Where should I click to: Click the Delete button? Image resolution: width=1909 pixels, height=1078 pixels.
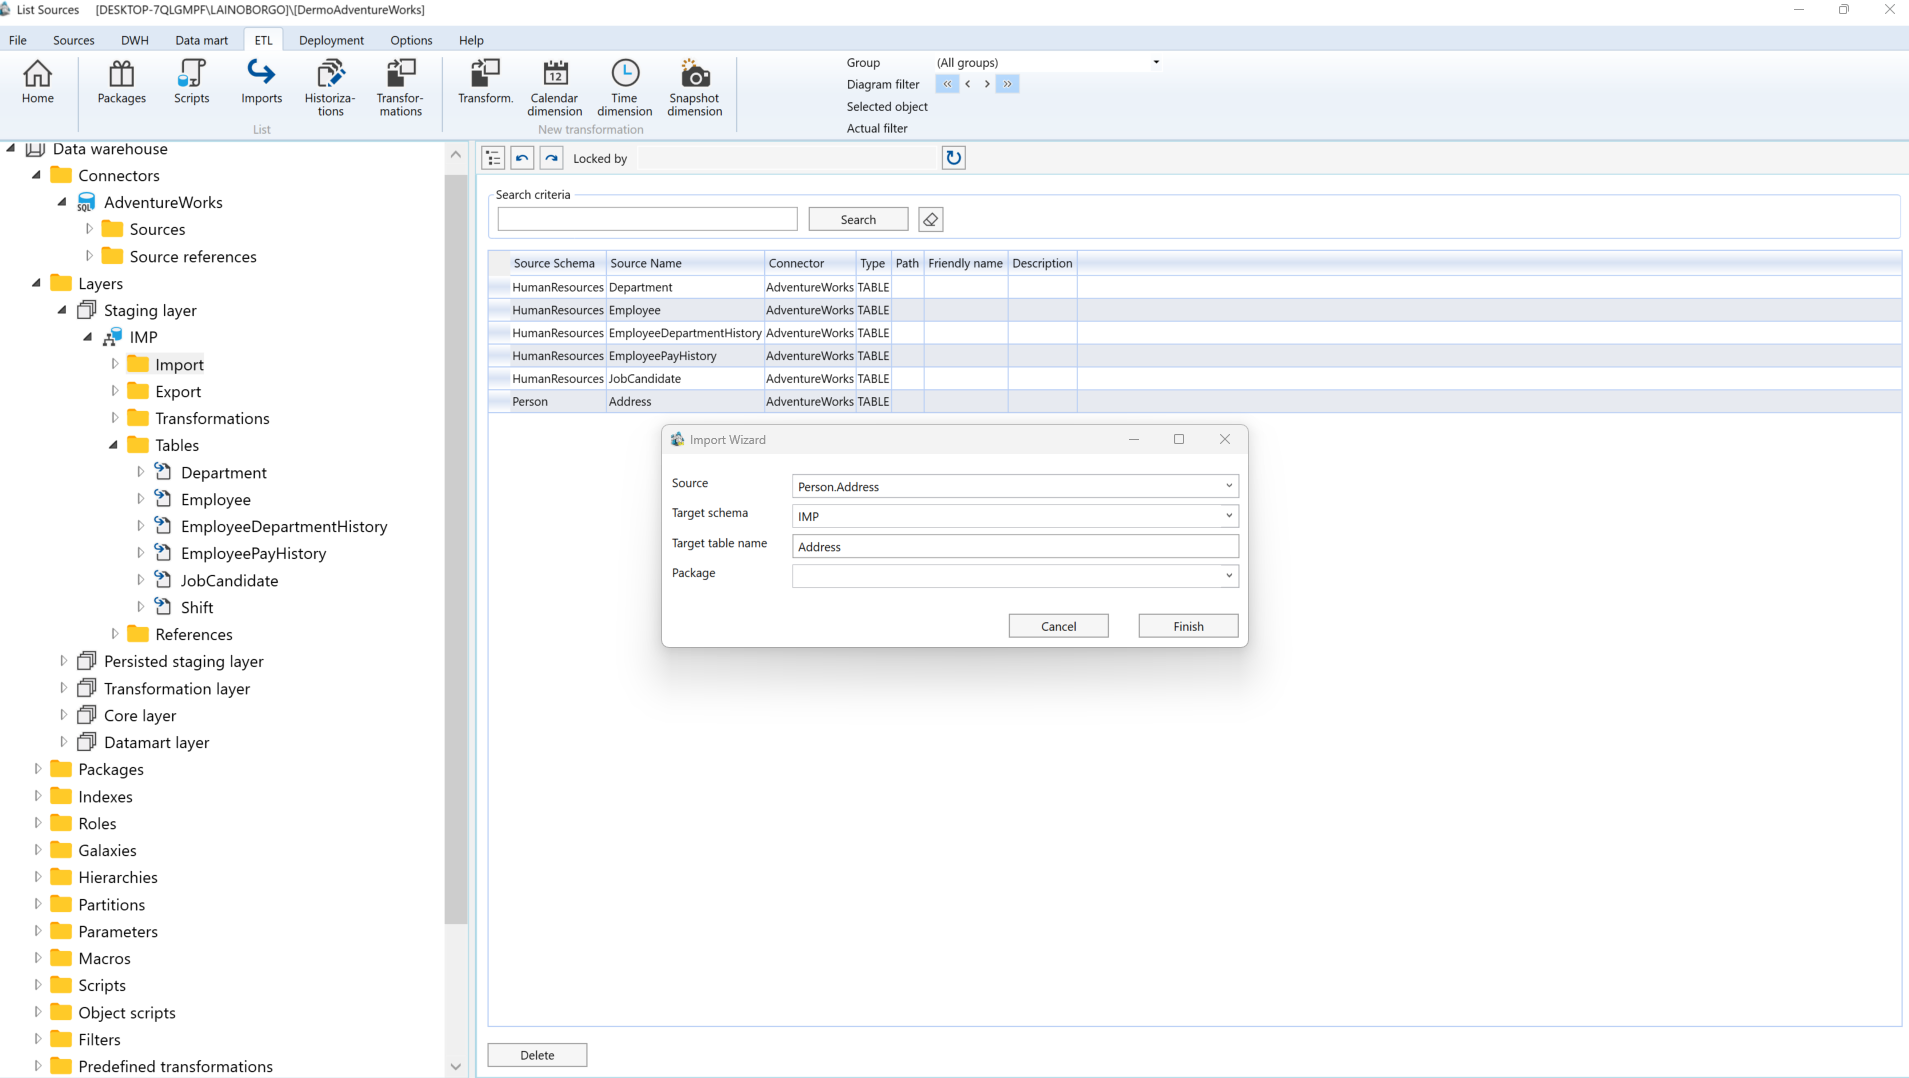[x=537, y=1055]
